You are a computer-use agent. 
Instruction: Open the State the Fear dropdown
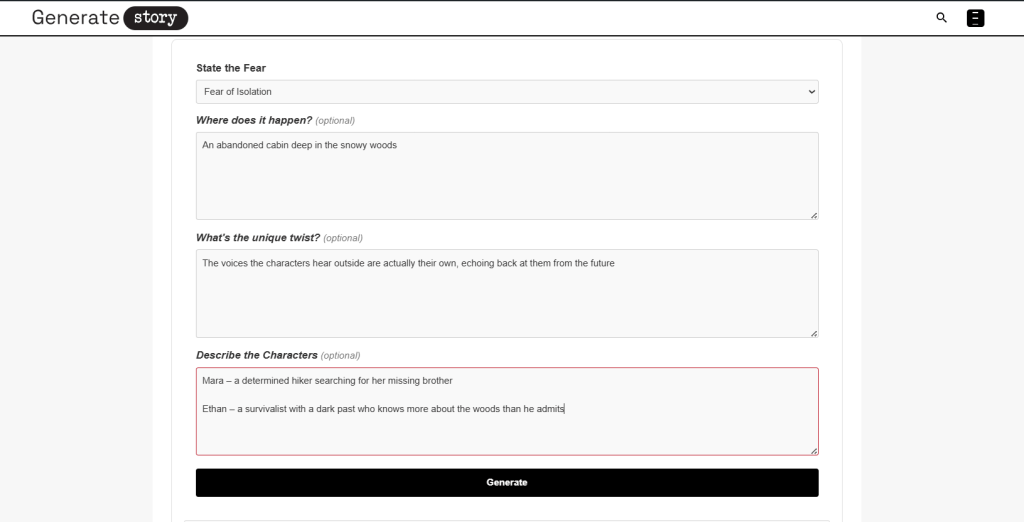(506, 92)
